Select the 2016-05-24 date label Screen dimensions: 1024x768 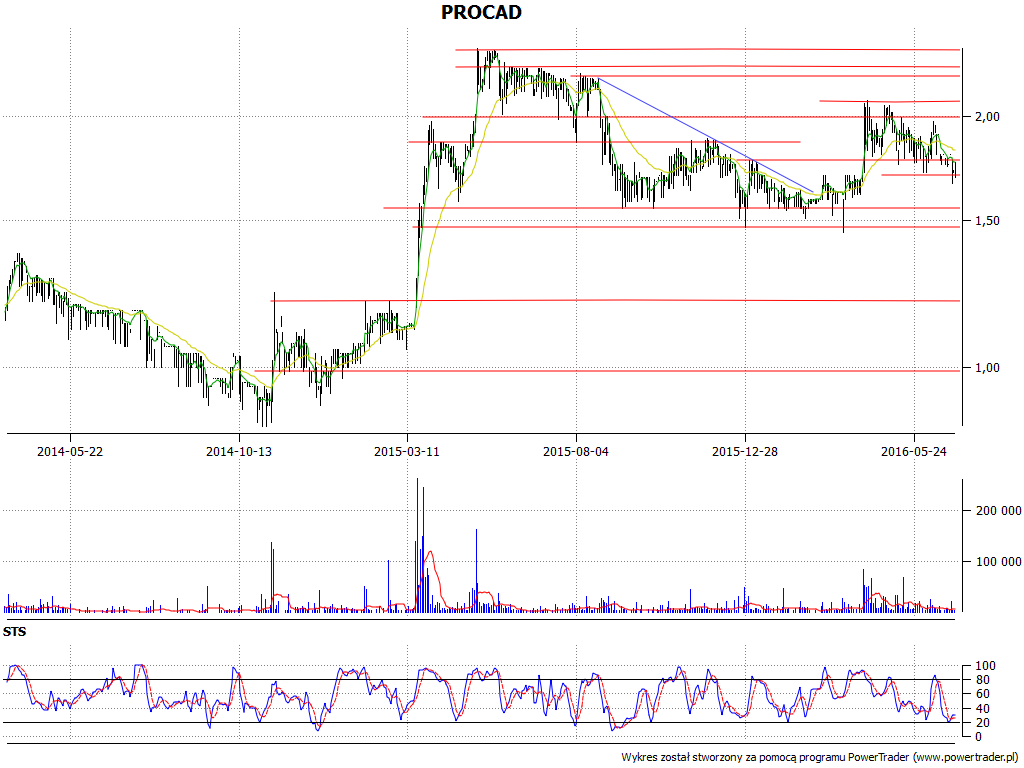tap(914, 451)
